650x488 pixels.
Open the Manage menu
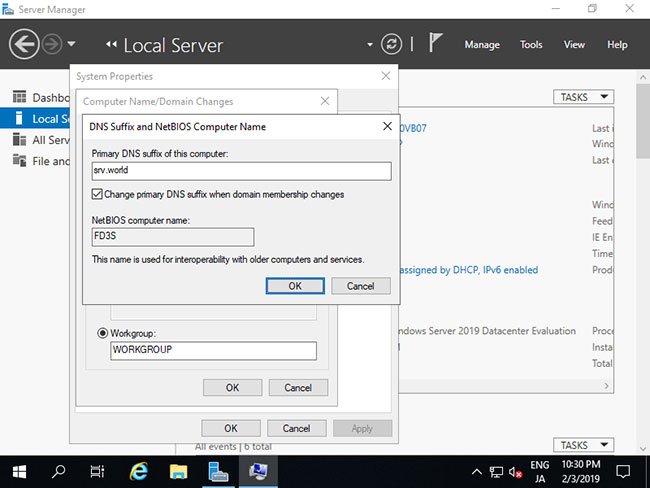click(482, 45)
